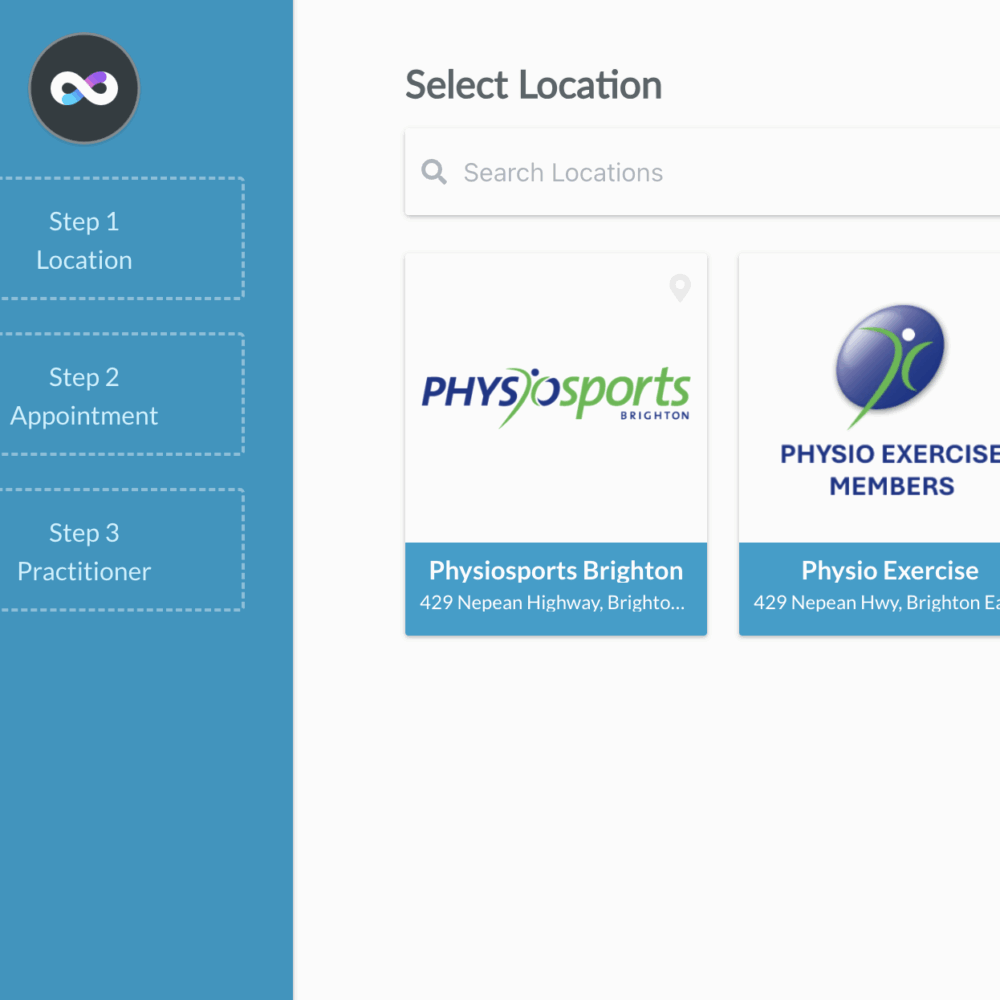Click the "Practitioner" label in the sidebar
This screenshot has height=1000, width=1000.
(x=84, y=572)
